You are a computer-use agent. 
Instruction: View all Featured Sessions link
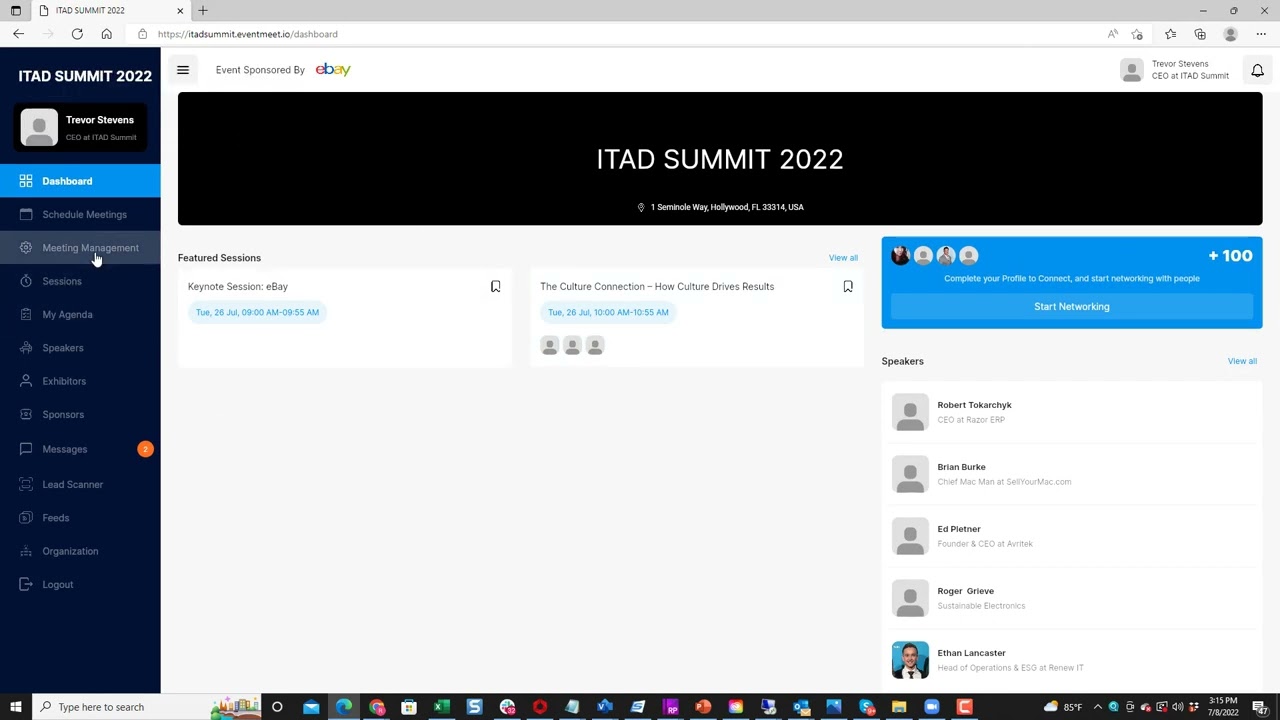[843, 258]
